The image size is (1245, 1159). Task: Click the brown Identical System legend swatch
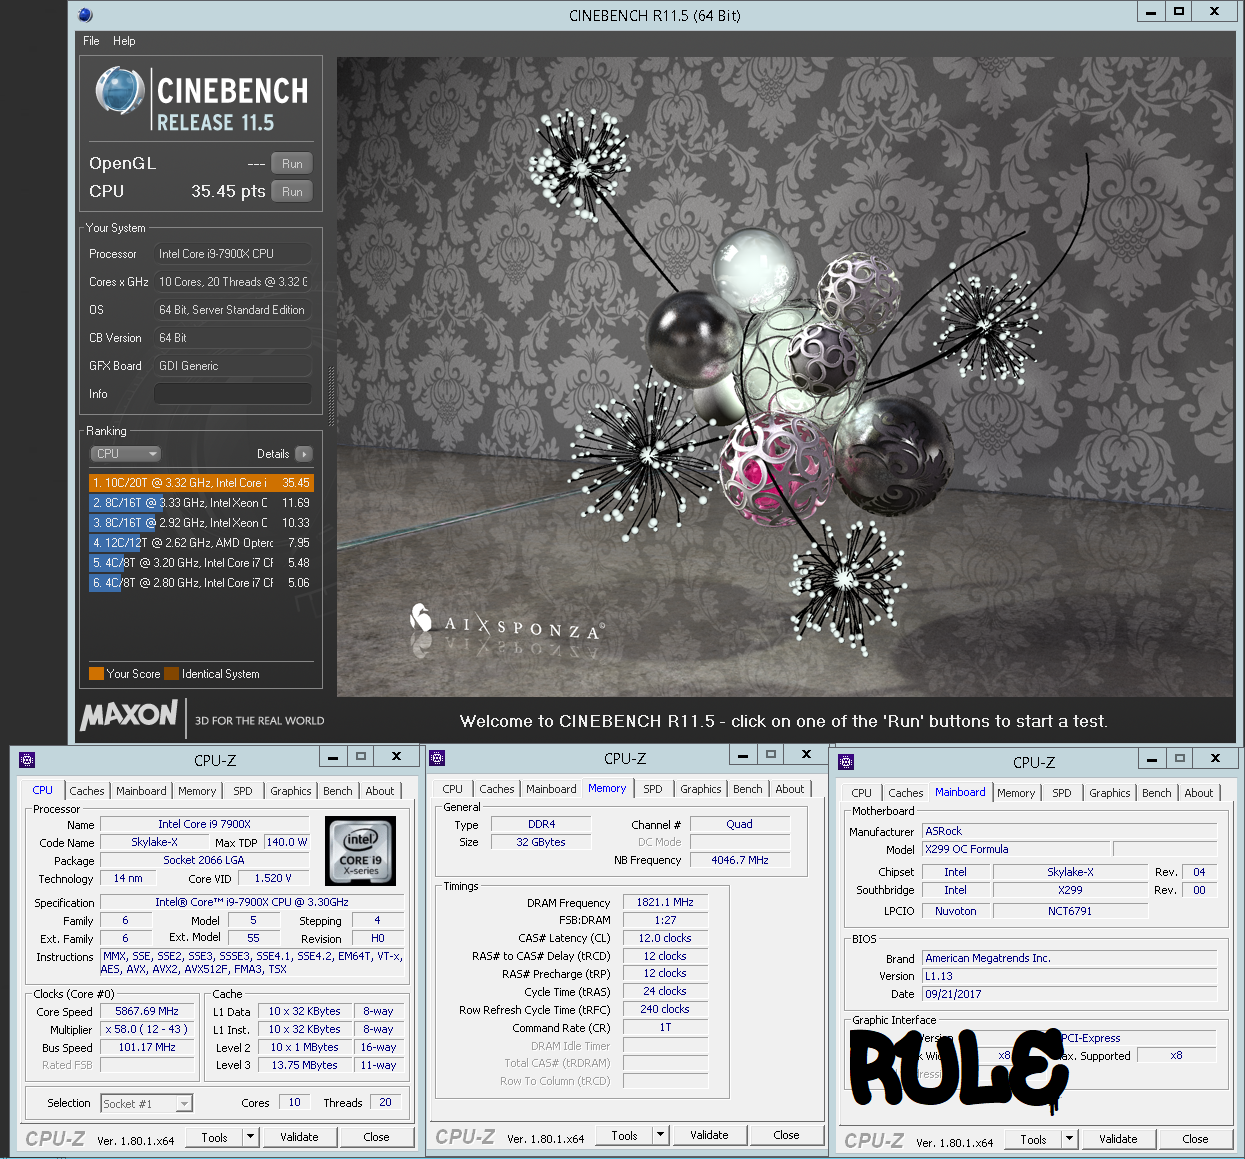point(171,674)
